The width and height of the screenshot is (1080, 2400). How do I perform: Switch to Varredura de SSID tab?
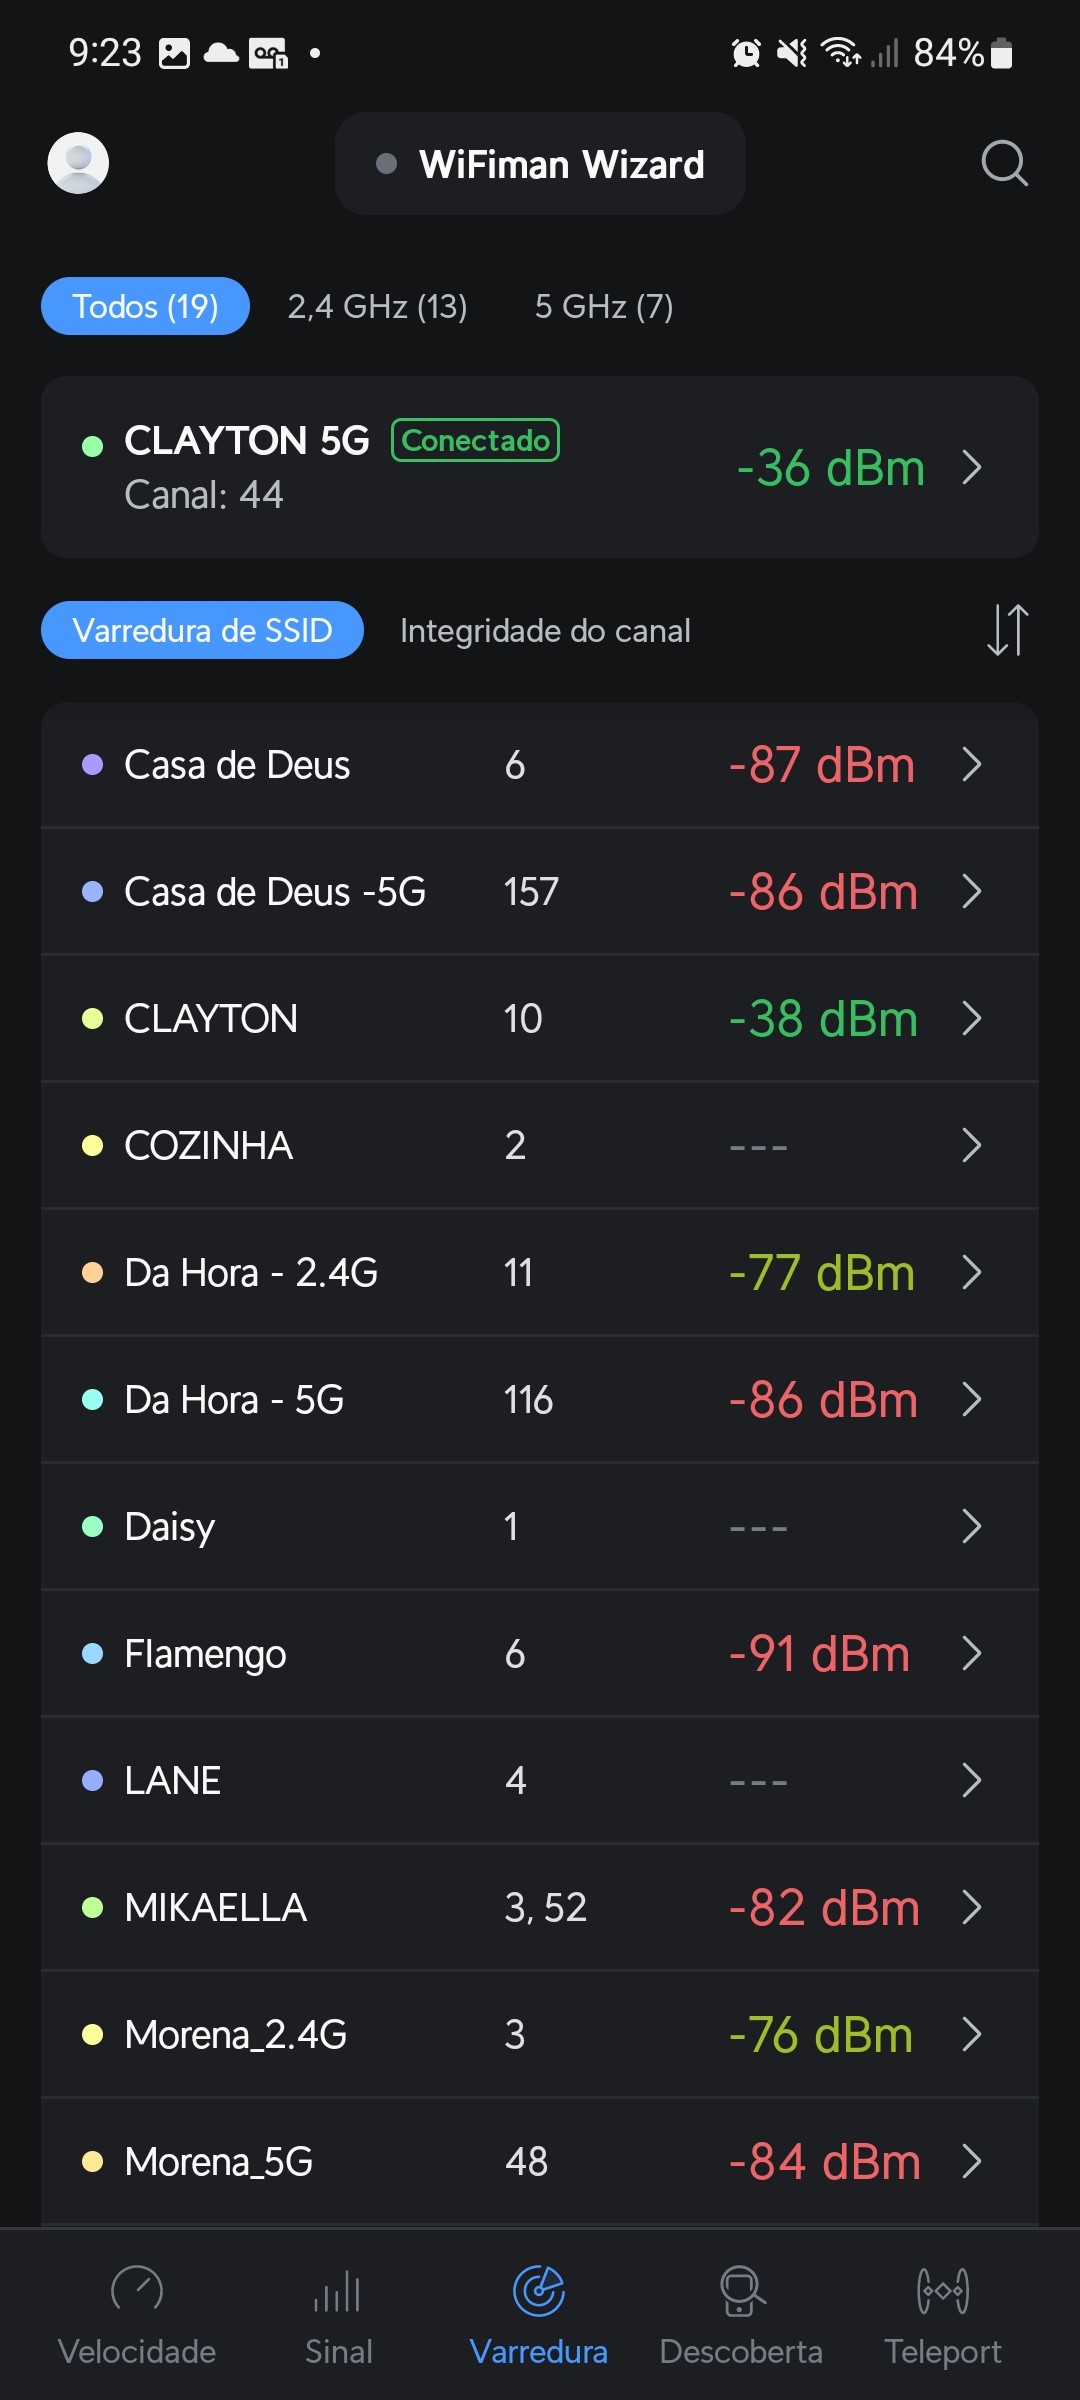click(x=202, y=631)
